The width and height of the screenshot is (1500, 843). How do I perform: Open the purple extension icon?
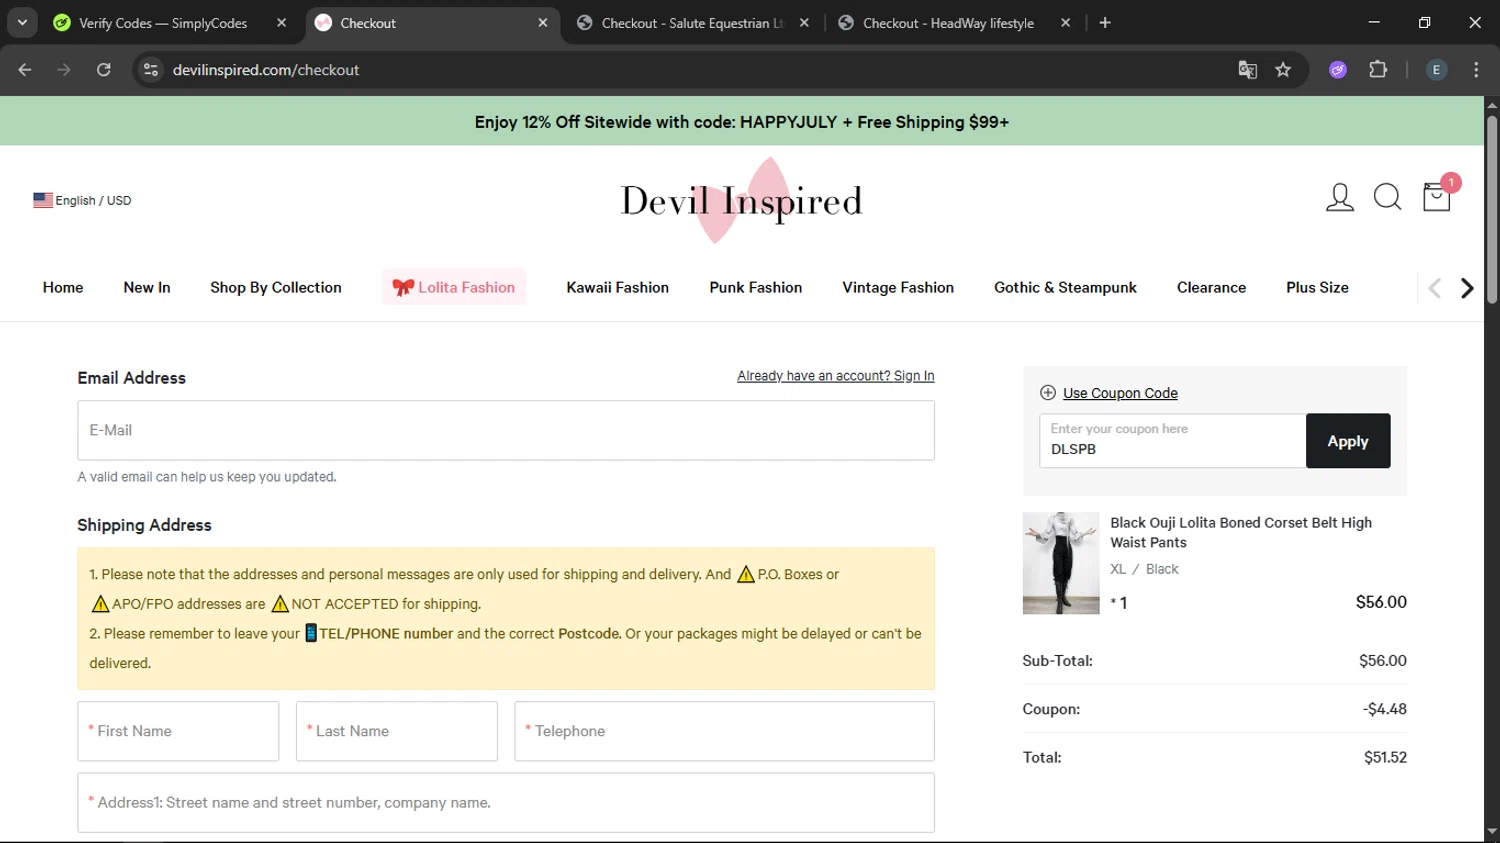tap(1338, 70)
